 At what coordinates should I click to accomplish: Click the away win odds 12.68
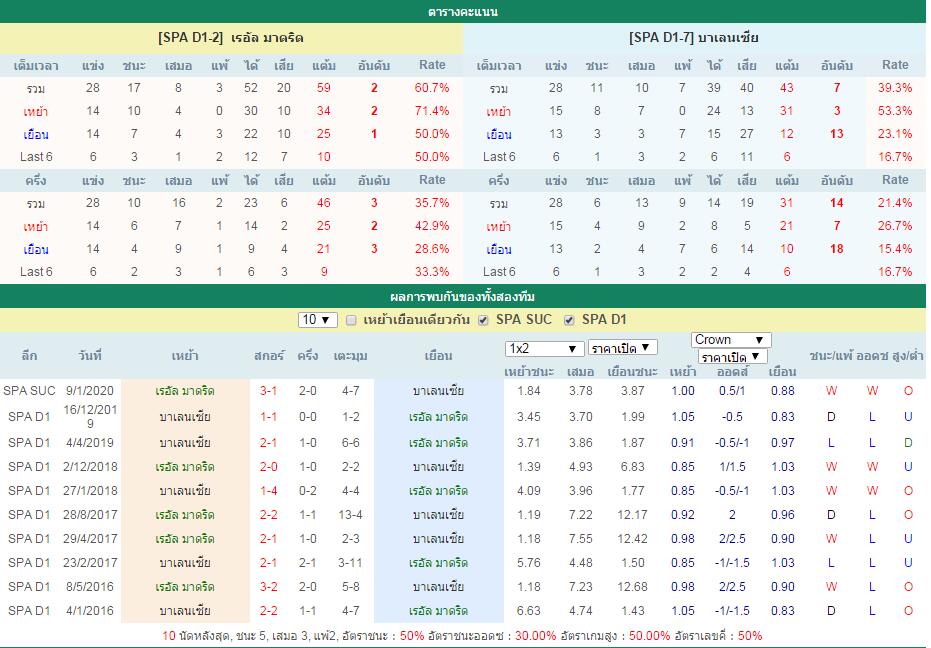(x=632, y=587)
